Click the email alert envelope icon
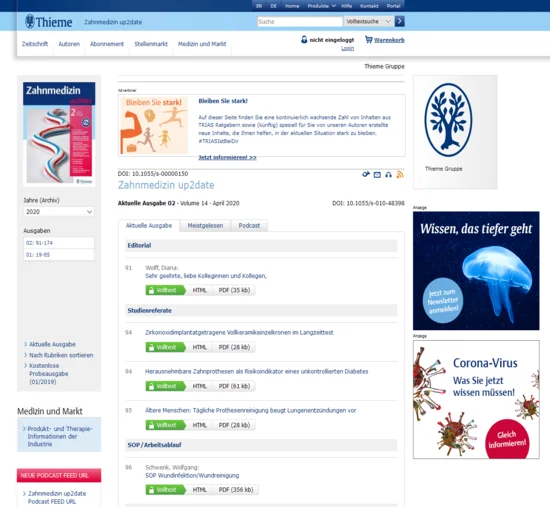Viewport: 550px width, 507px height. click(x=377, y=174)
